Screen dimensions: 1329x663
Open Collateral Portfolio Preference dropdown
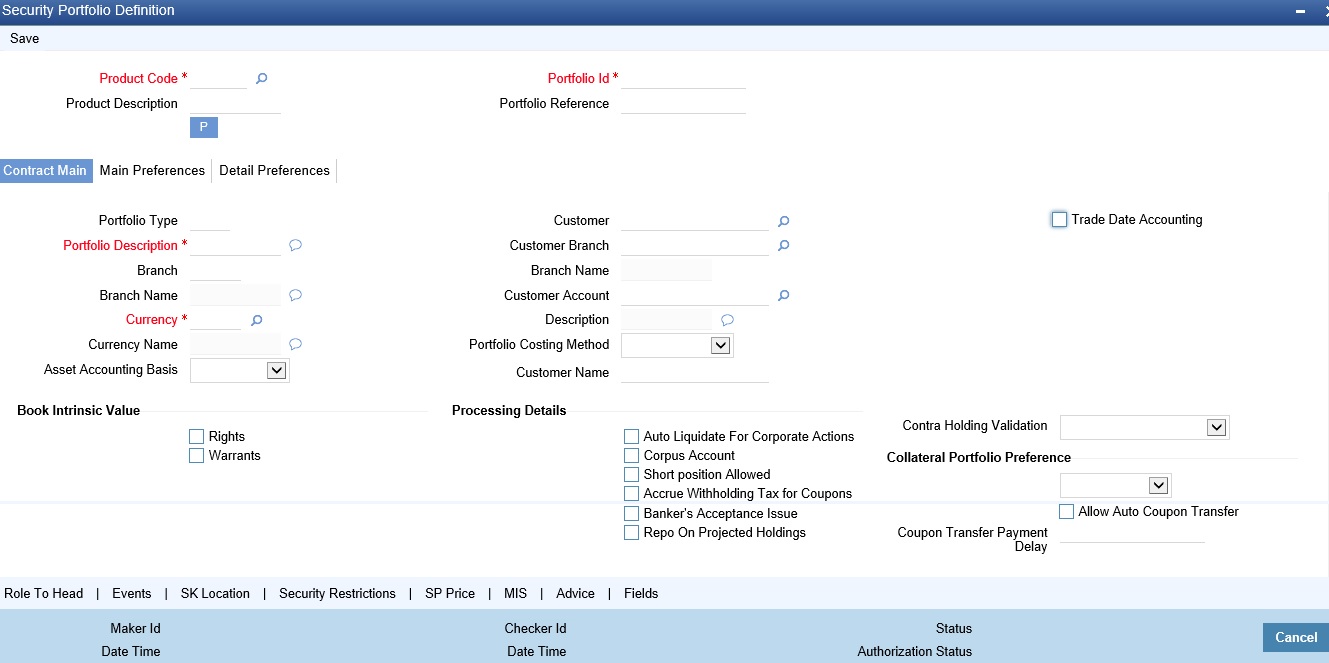point(1158,486)
